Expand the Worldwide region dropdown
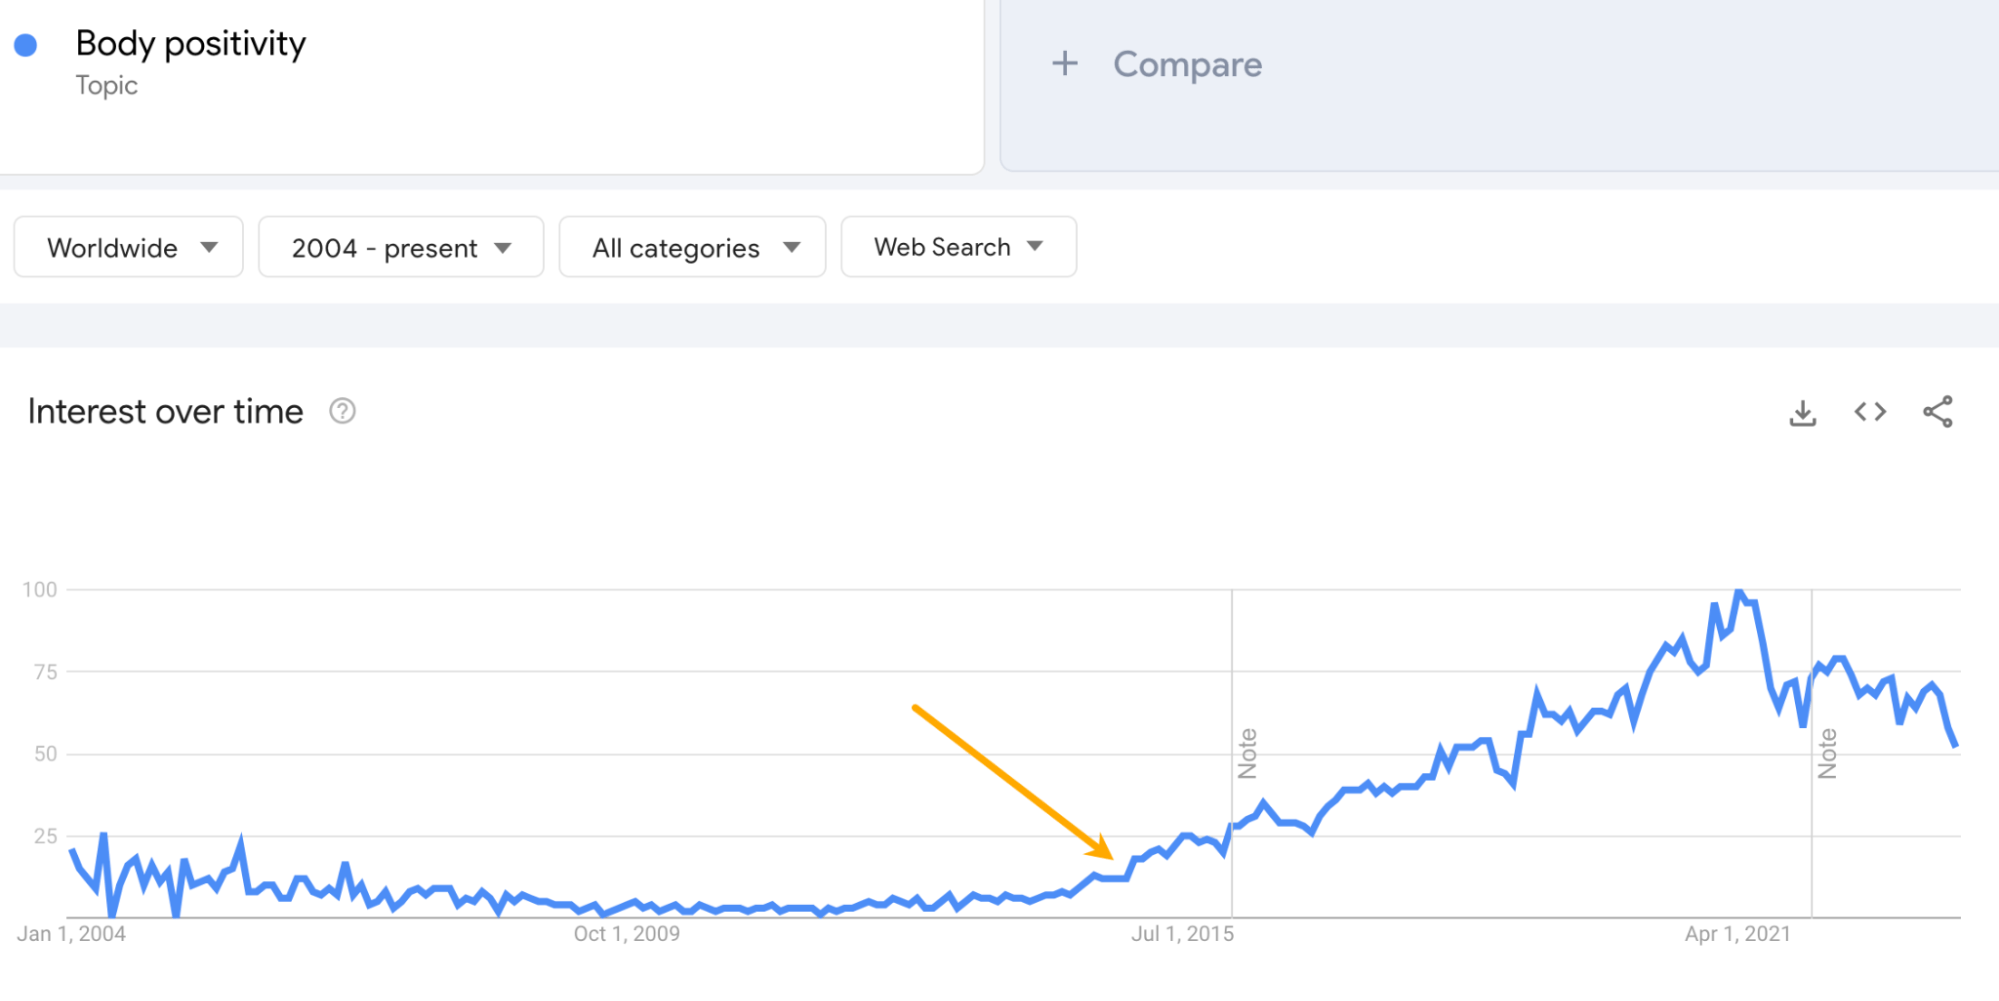 pyautogui.click(x=128, y=247)
